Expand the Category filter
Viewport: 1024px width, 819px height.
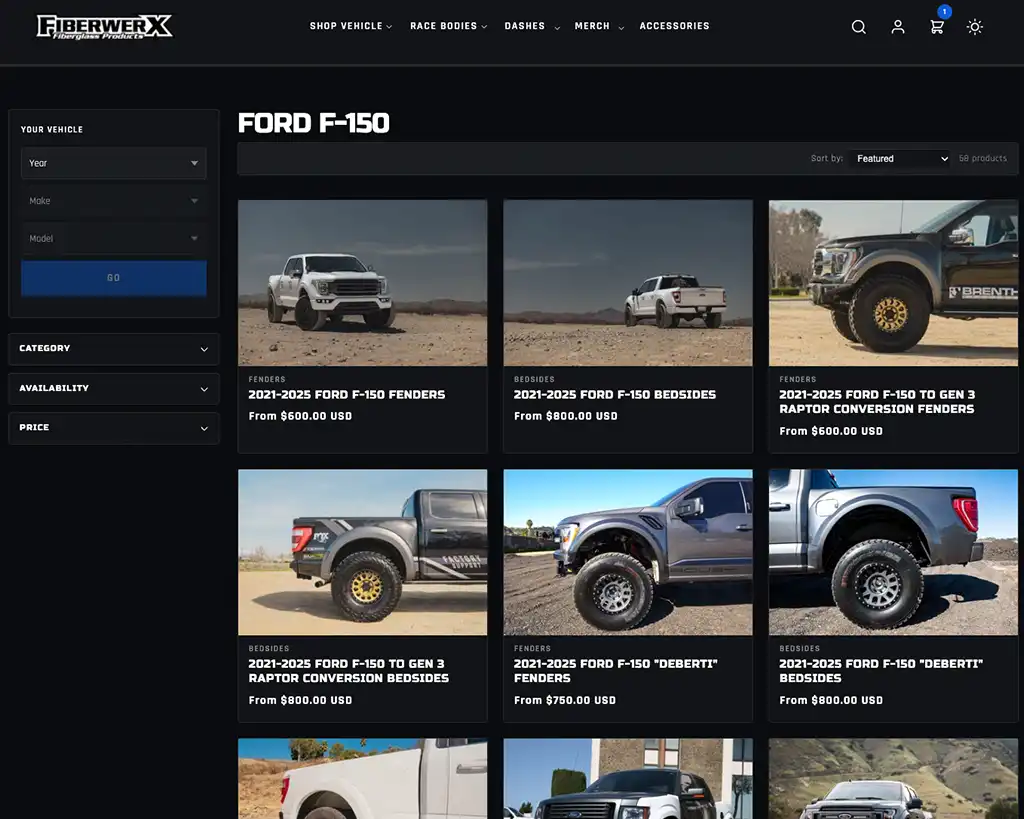114,349
